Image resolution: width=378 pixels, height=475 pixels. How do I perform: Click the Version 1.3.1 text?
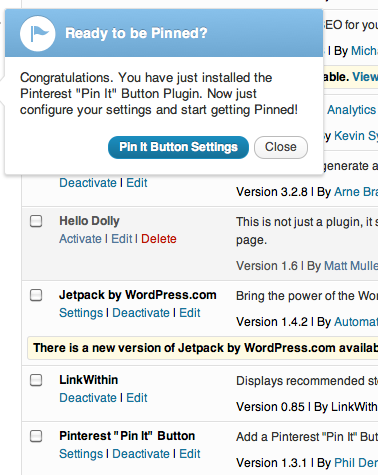click(x=272, y=463)
